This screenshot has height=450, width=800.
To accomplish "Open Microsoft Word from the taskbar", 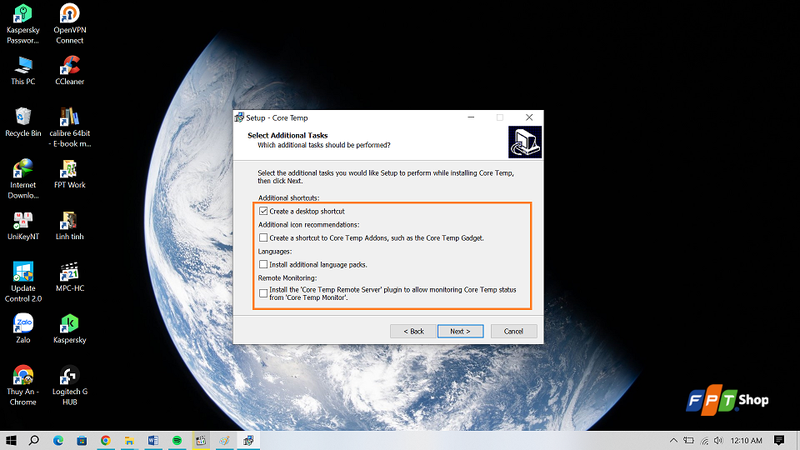I will click(153, 440).
